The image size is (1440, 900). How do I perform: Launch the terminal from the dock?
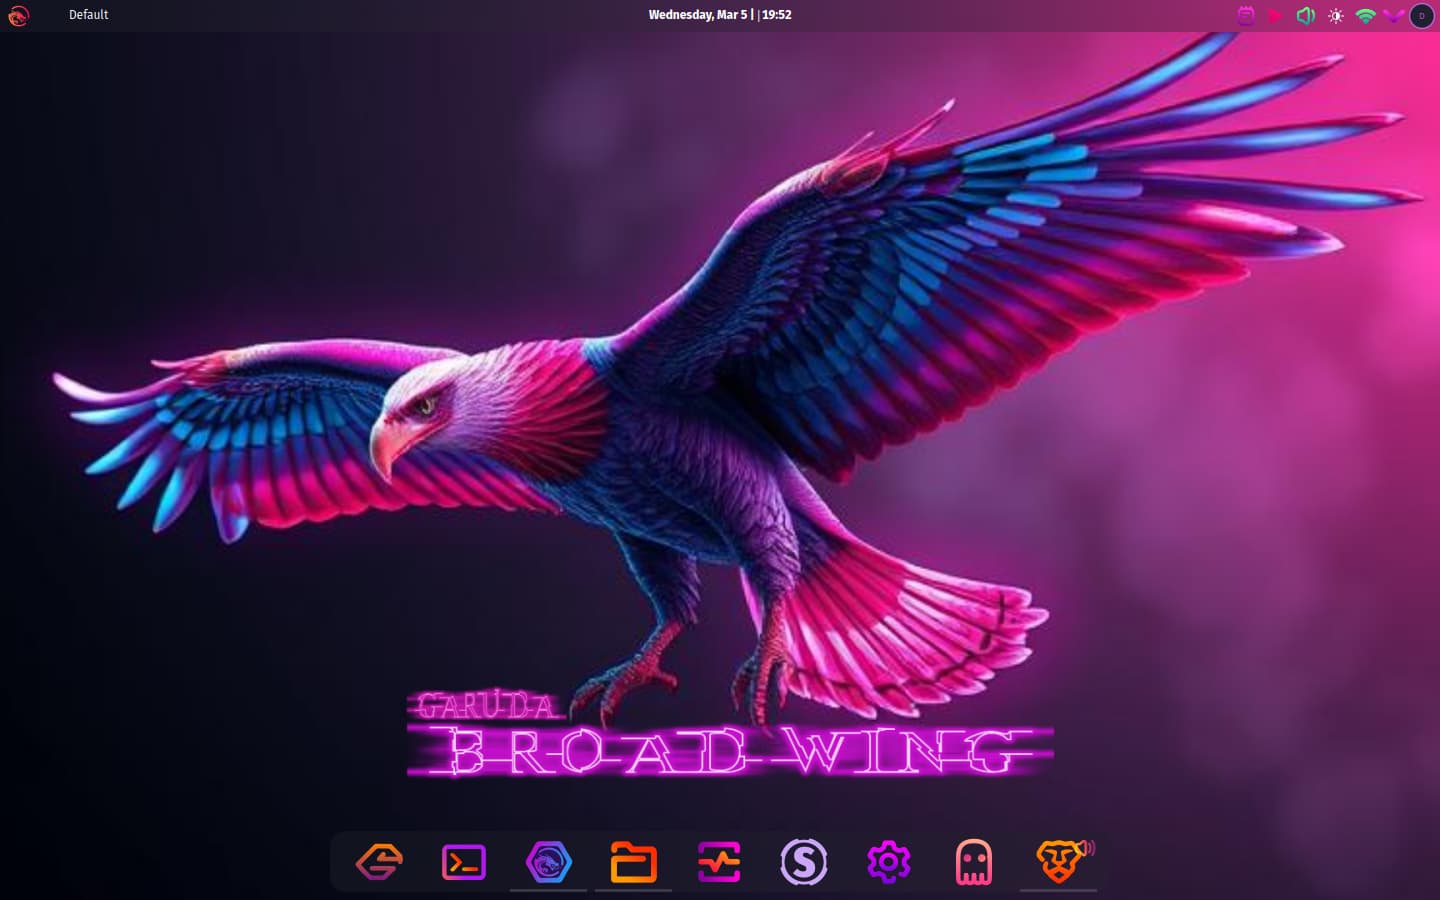pyautogui.click(x=464, y=862)
